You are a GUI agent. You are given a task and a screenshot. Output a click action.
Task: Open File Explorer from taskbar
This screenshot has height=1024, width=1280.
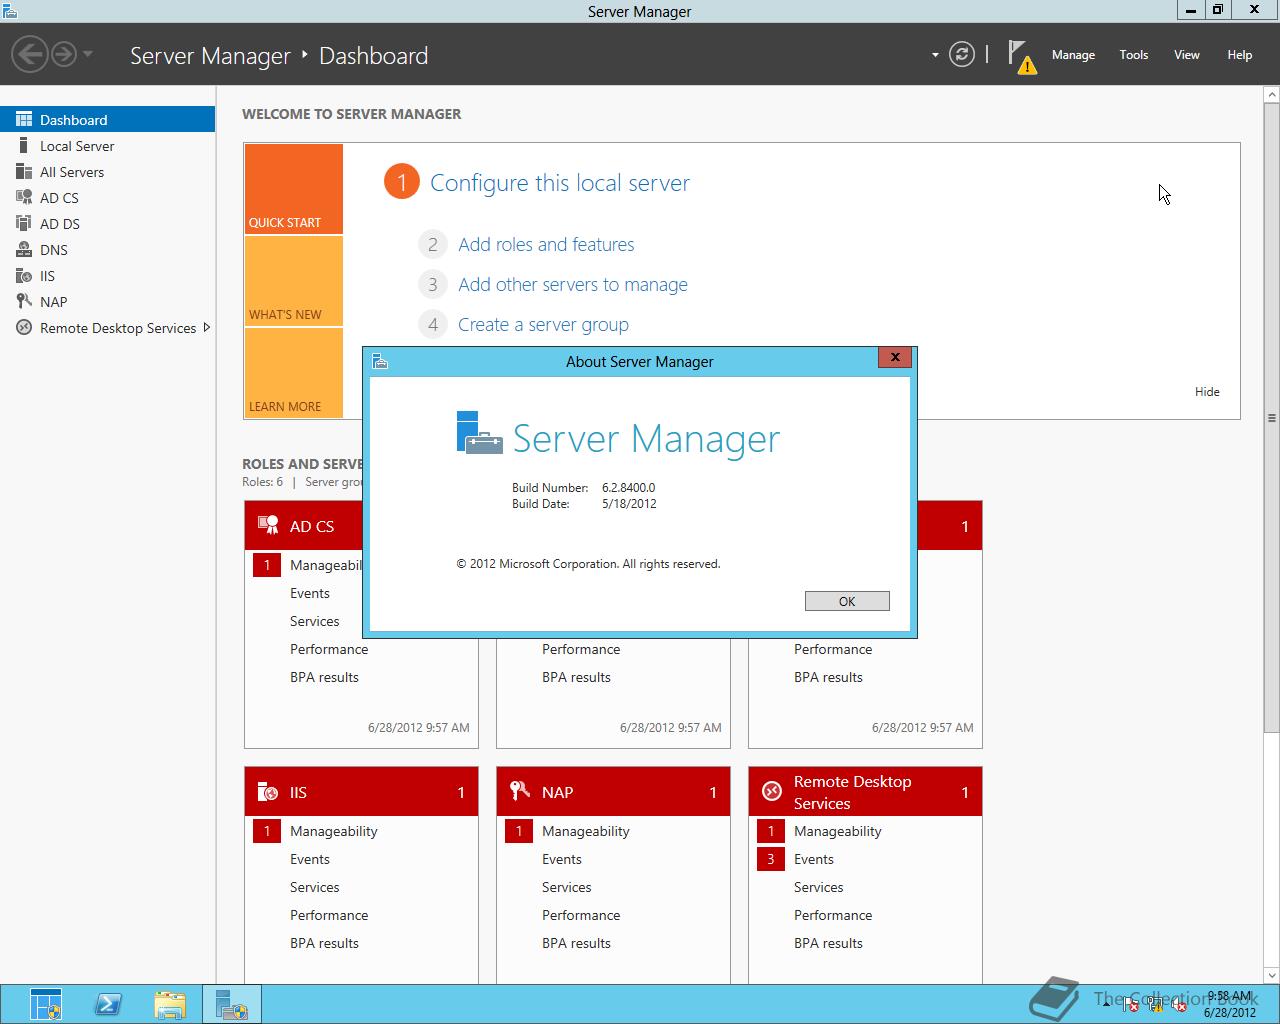tap(170, 1004)
